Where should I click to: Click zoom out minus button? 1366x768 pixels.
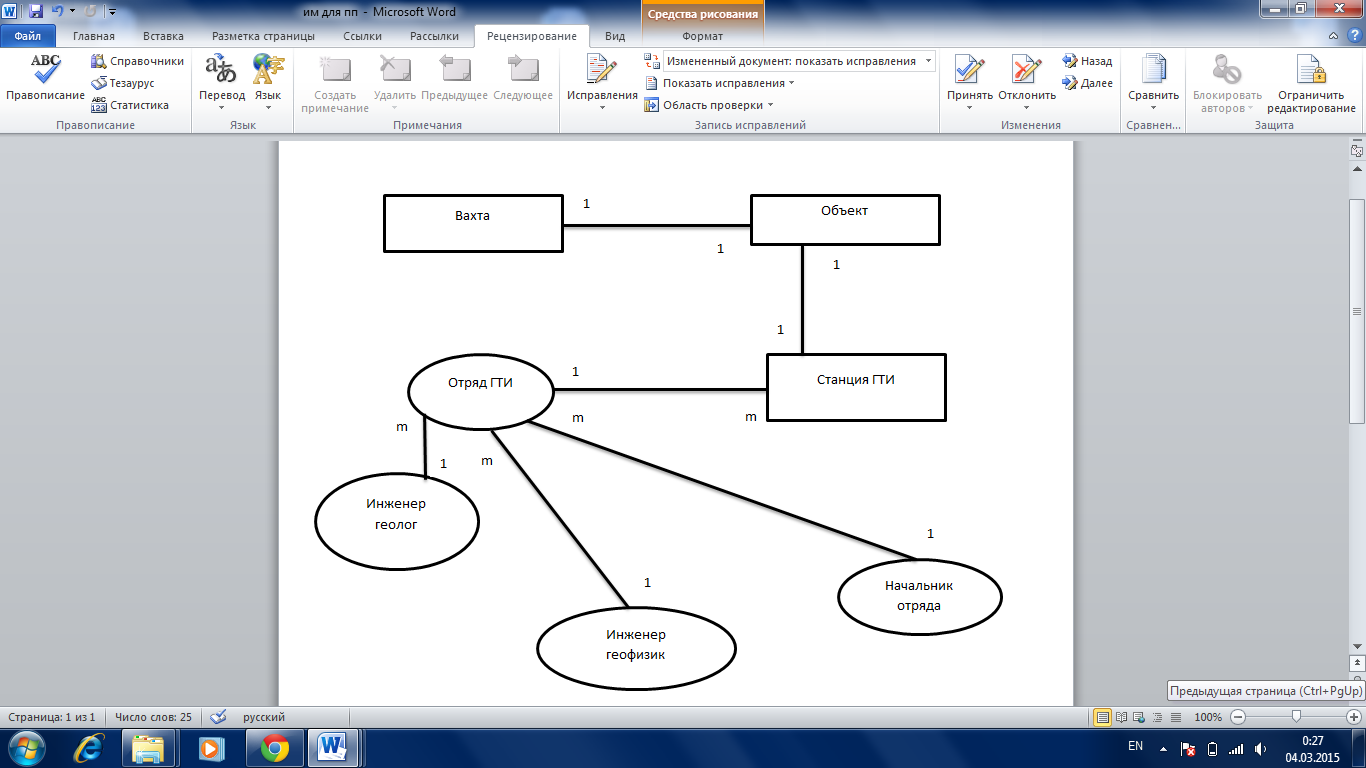[1238, 717]
